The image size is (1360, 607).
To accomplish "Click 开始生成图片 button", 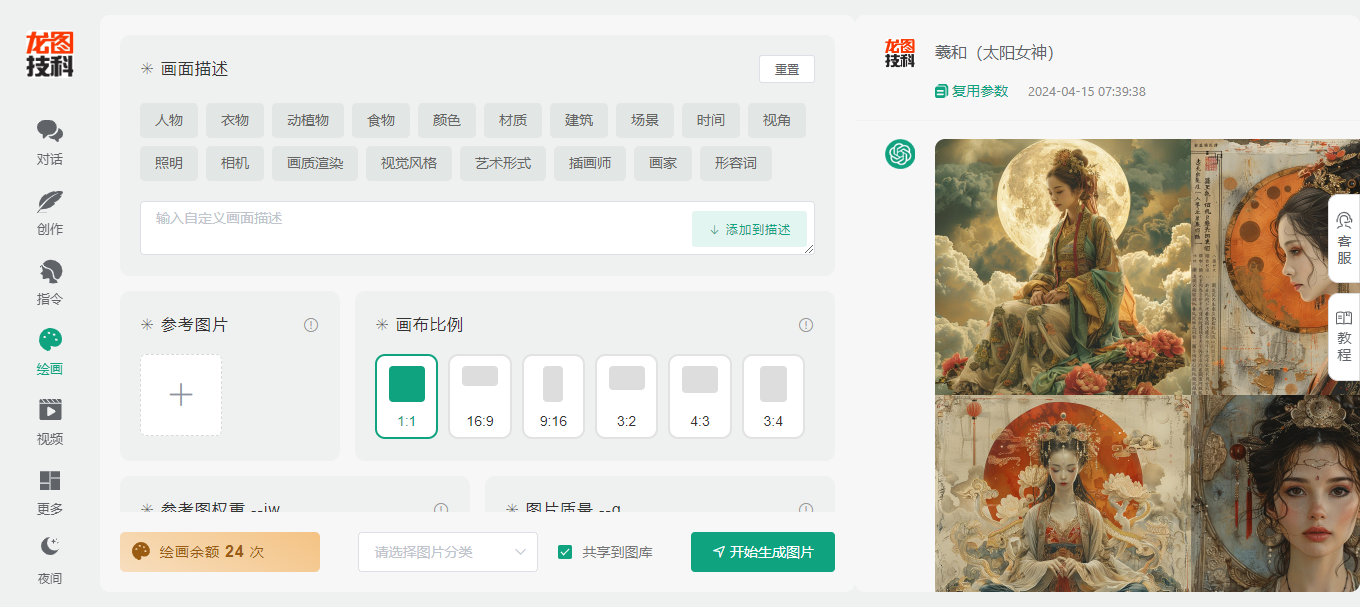I will [763, 552].
